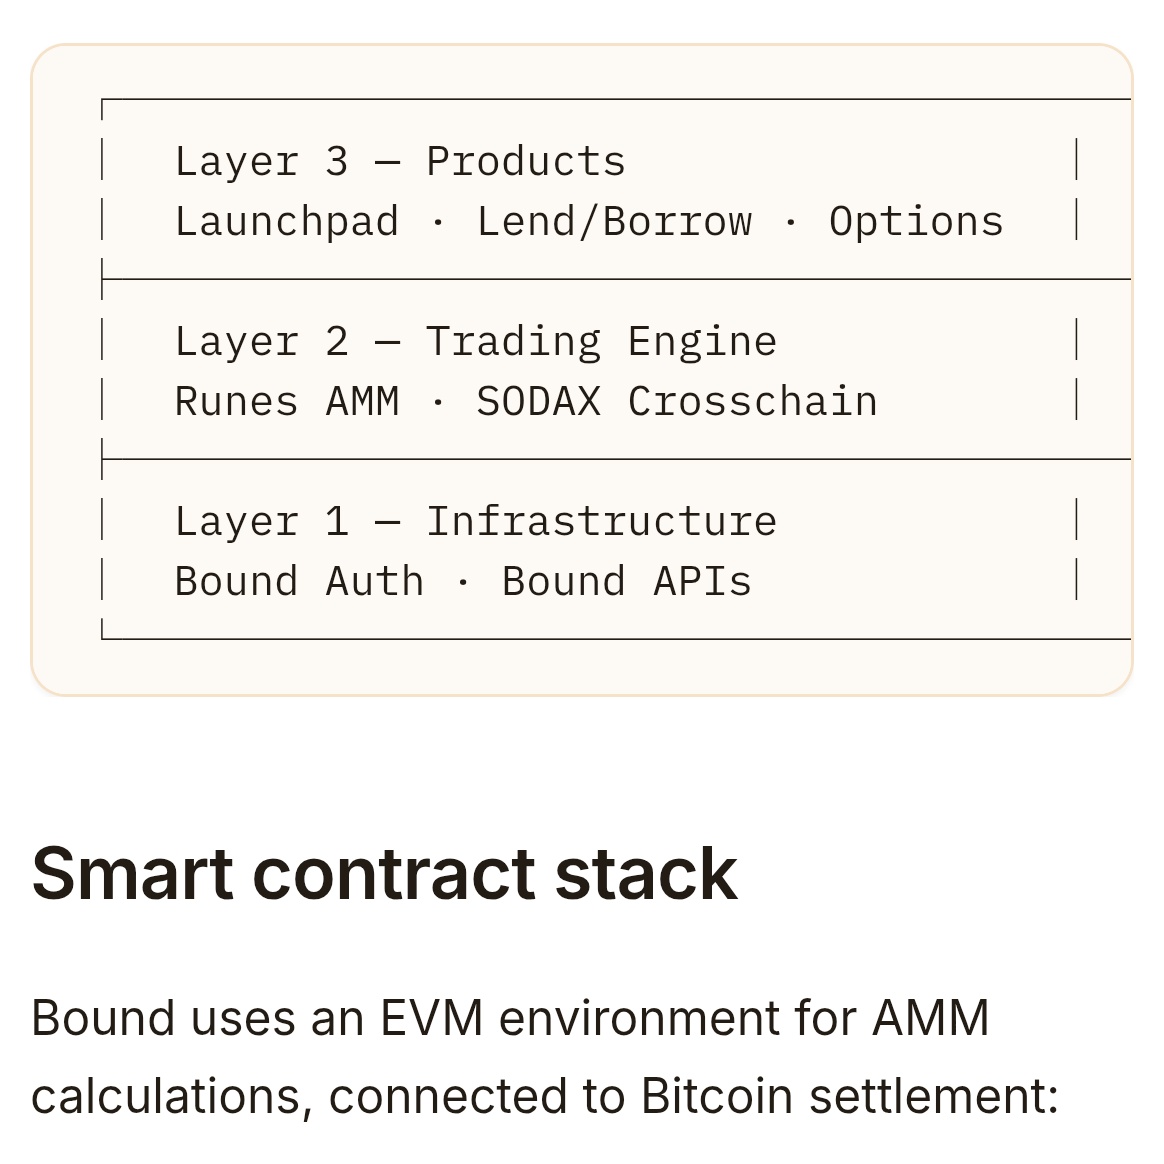The width and height of the screenshot is (1164, 1164).
Task: Click "Trading Engine" in the Layer 2 title
Action: click(601, 342)
